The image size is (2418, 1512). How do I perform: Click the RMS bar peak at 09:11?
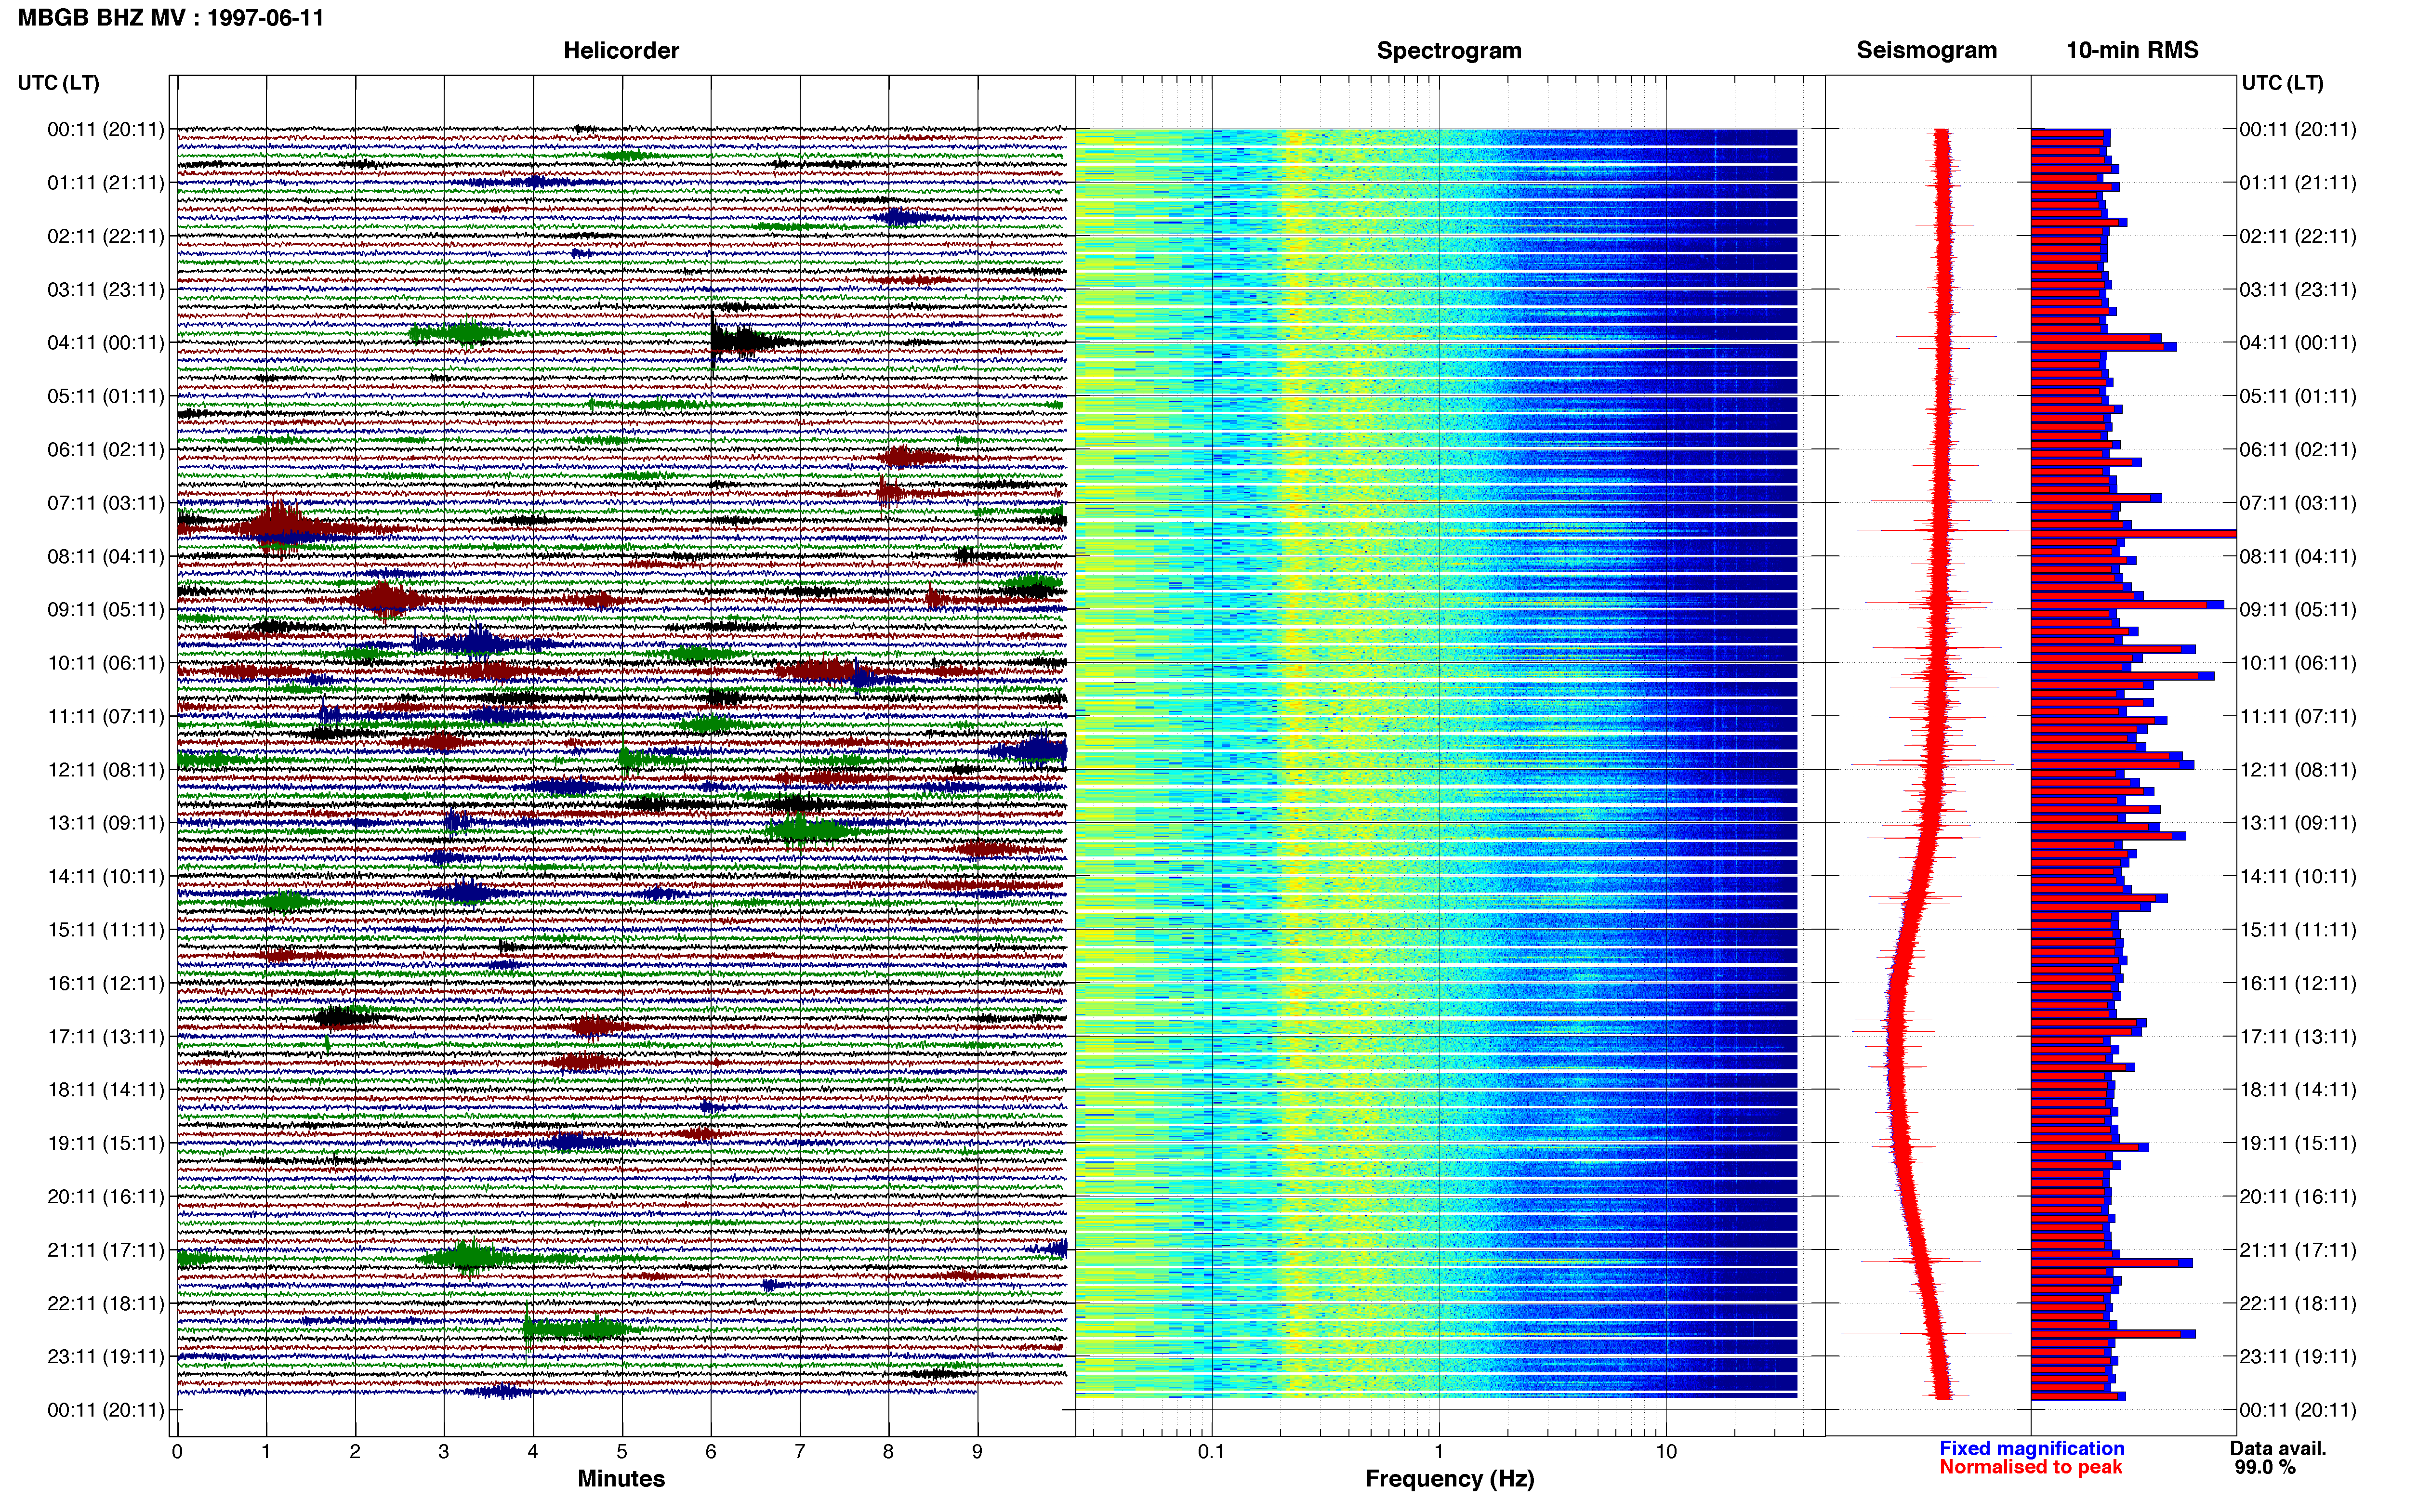(x=2127, y=605)
